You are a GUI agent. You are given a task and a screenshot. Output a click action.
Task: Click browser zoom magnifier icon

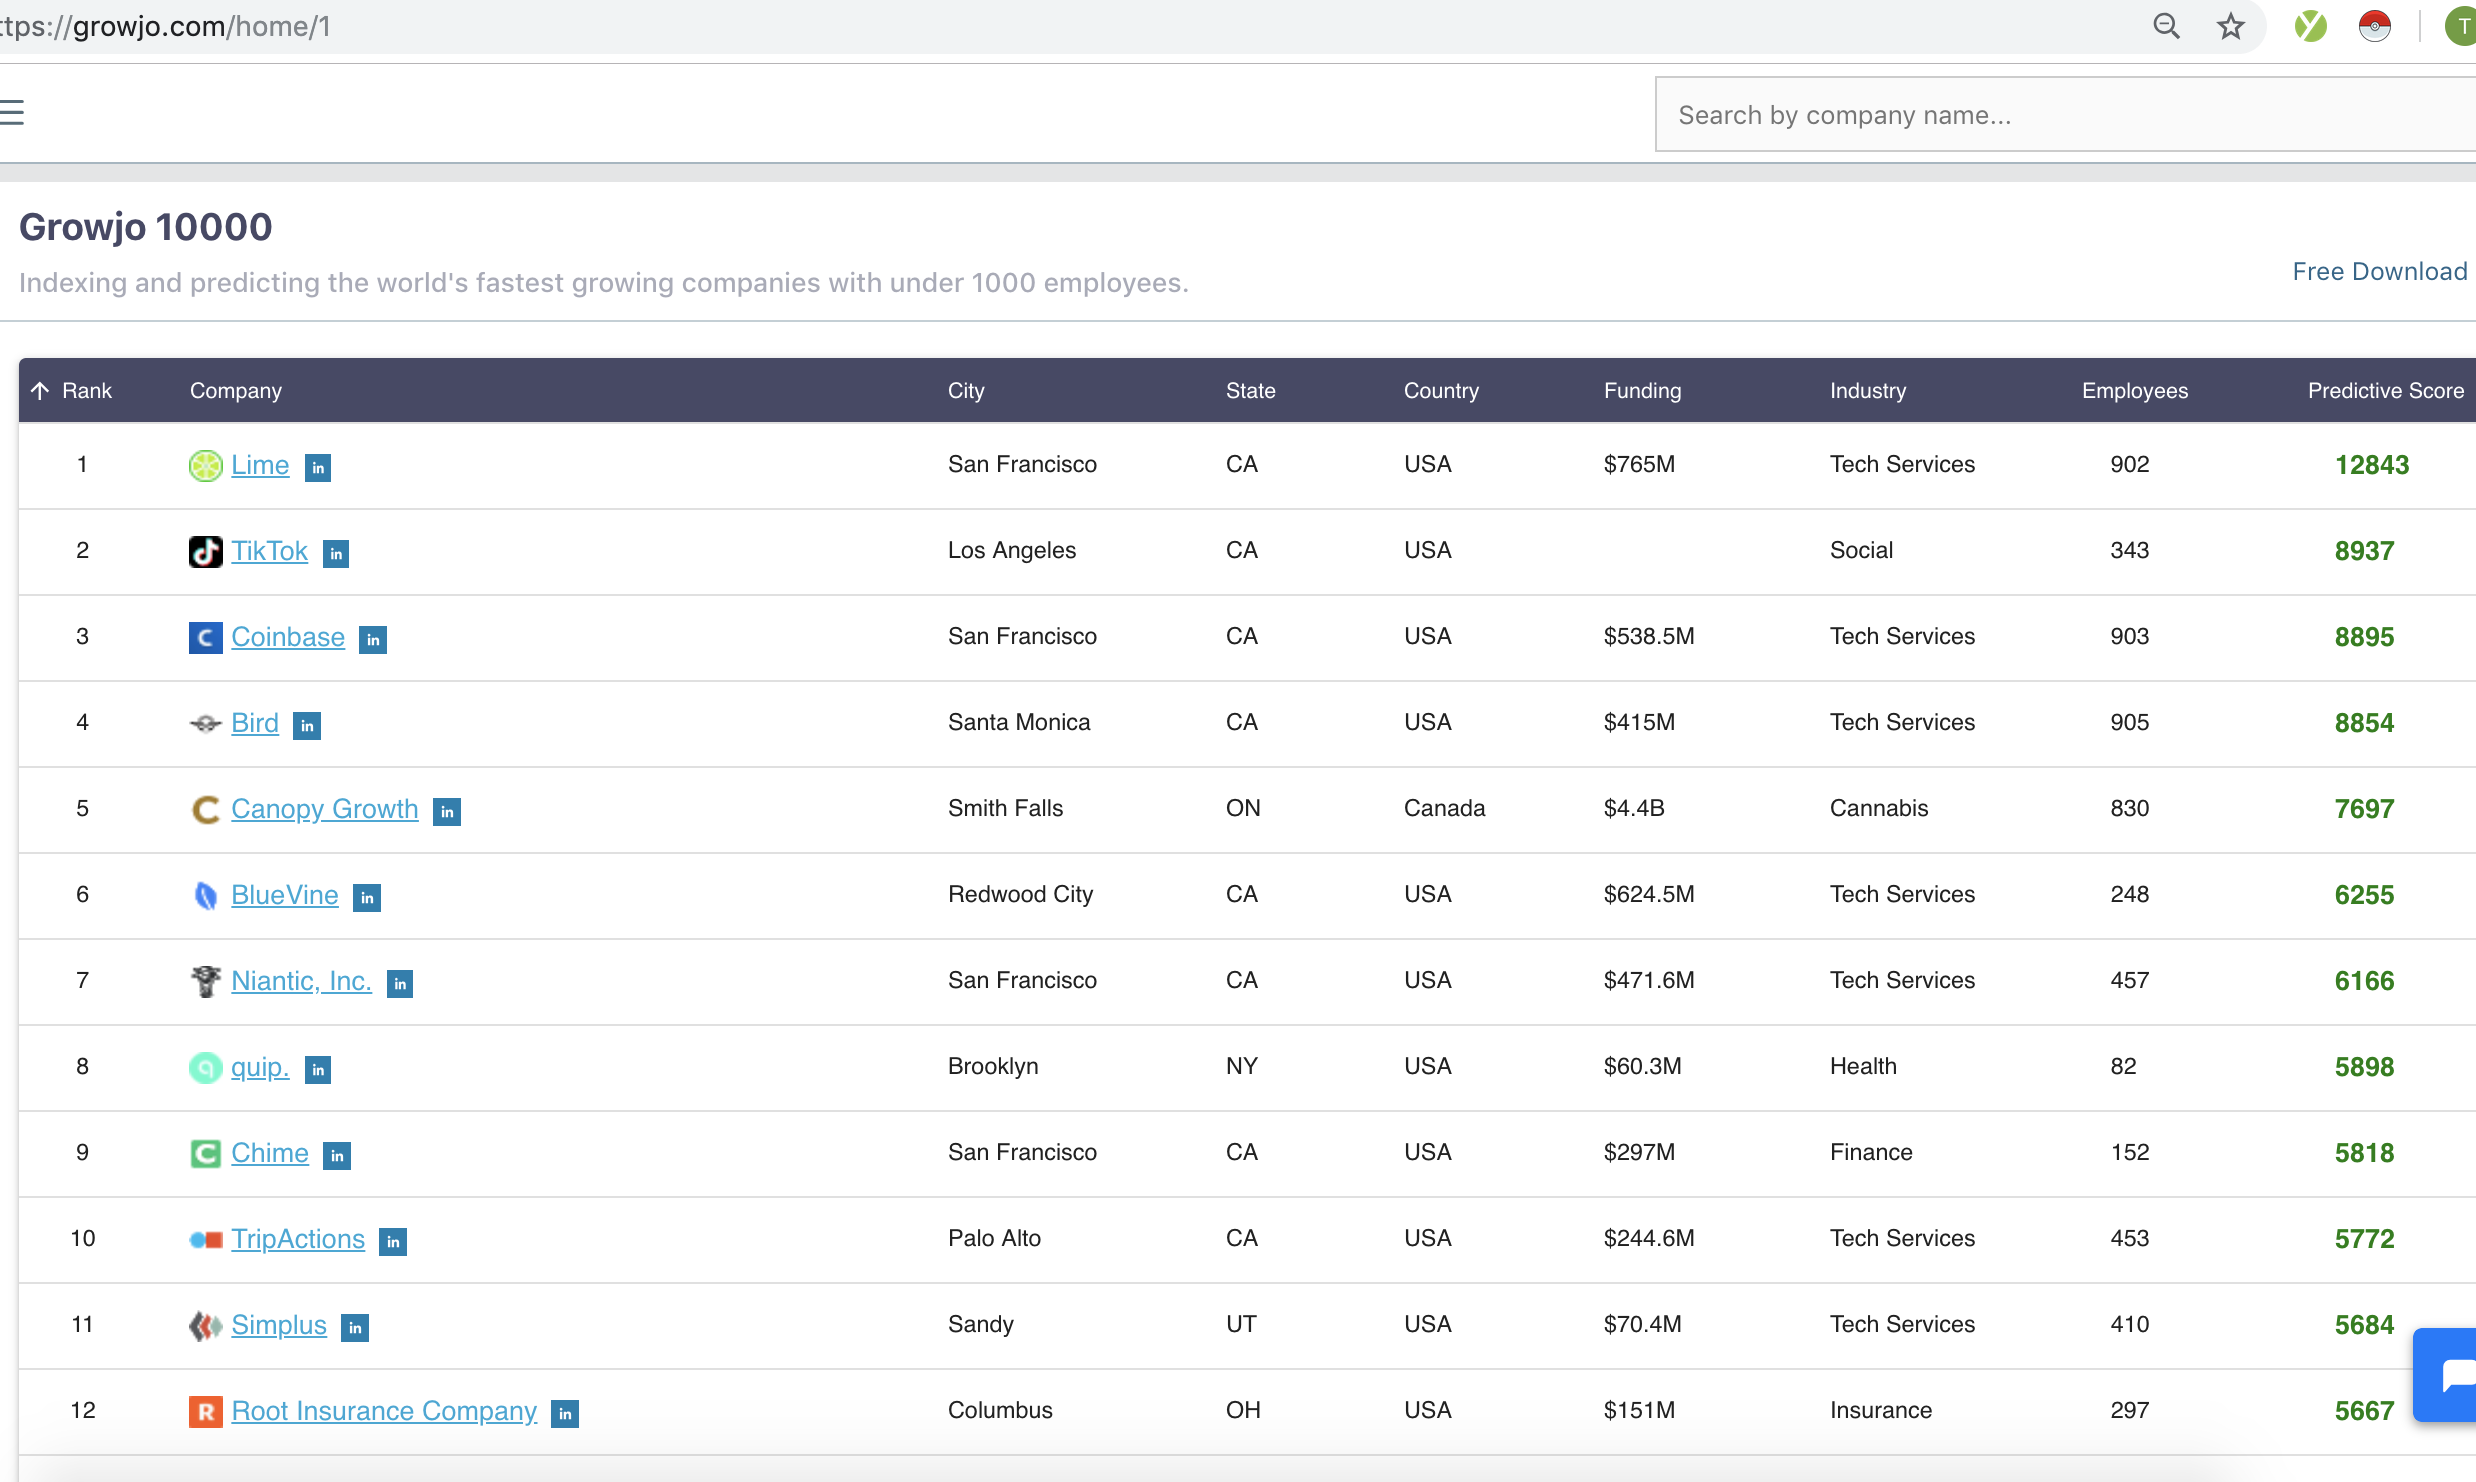[2166, 27]
